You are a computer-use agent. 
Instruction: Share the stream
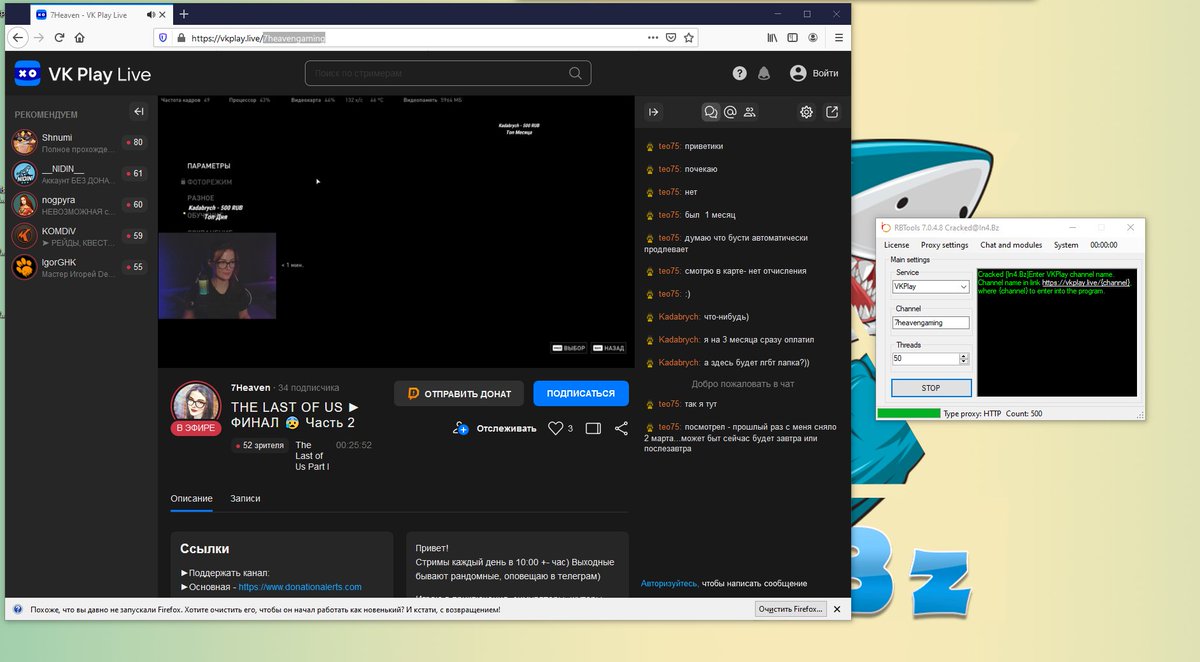pos(621,428)
